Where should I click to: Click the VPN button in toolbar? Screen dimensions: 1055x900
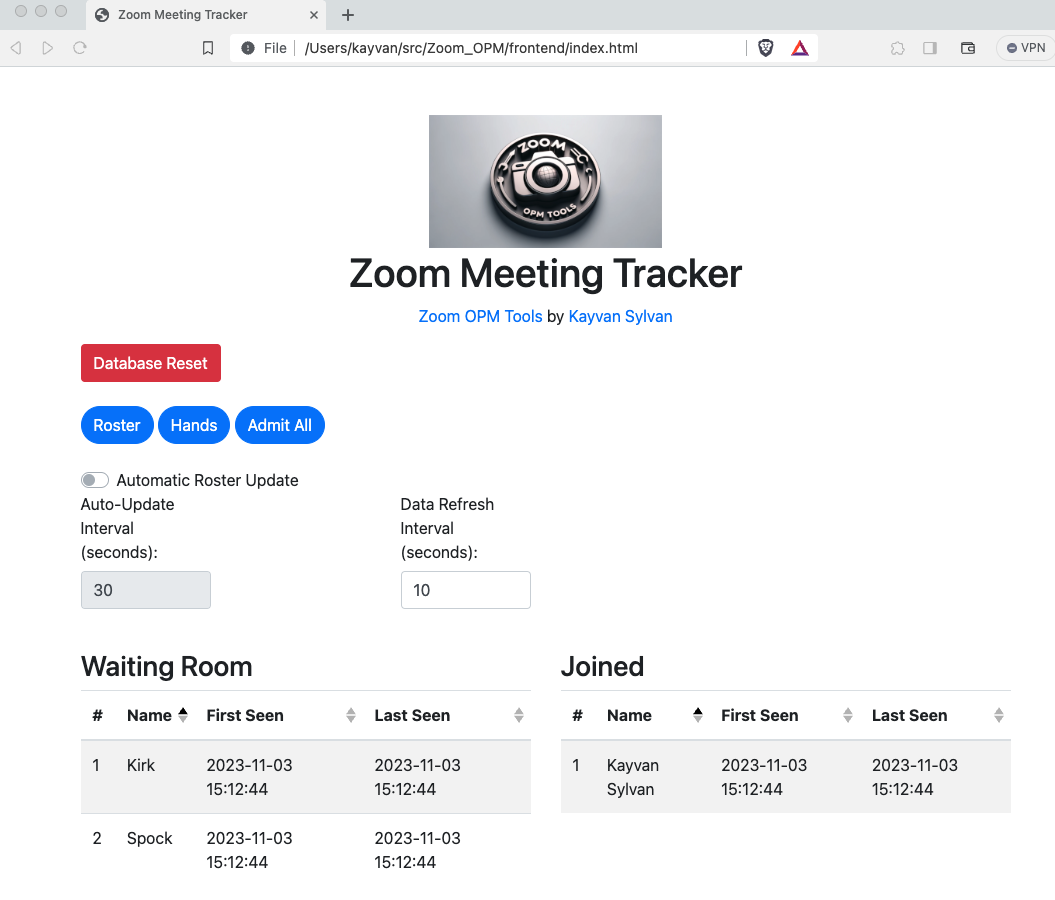point(1025,48)
